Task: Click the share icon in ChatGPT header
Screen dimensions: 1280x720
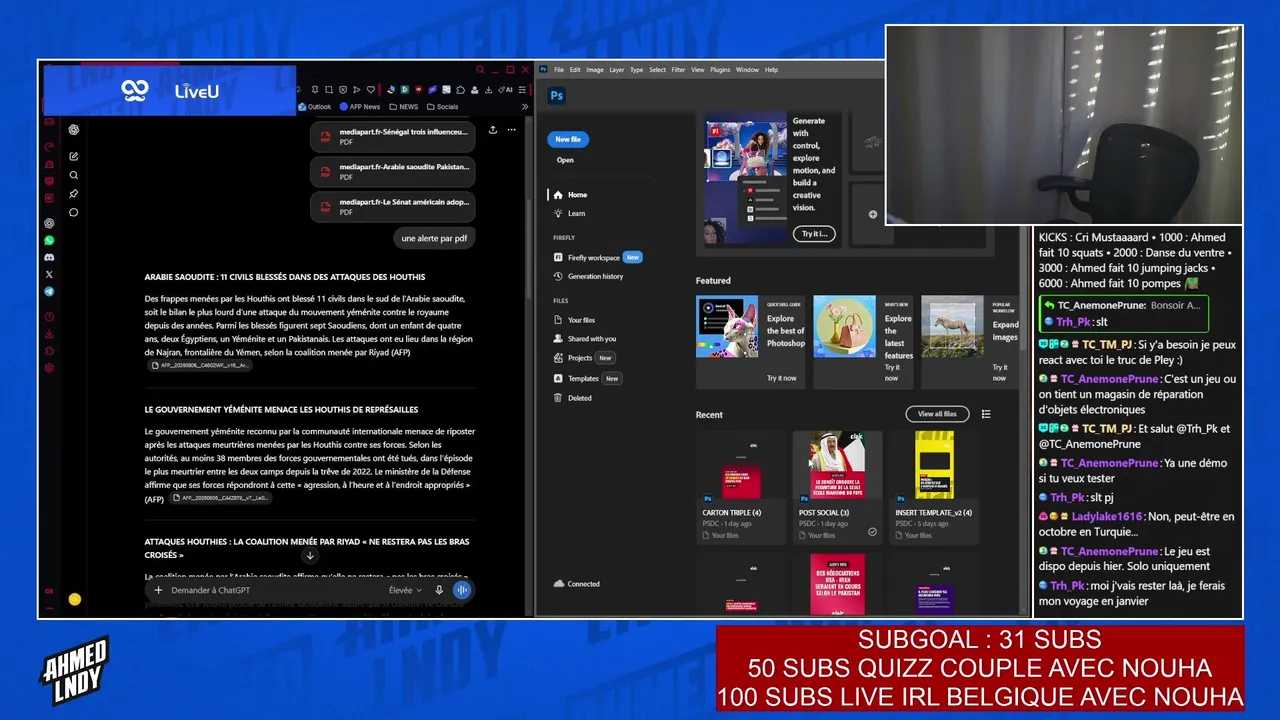Action: (493, 130)
